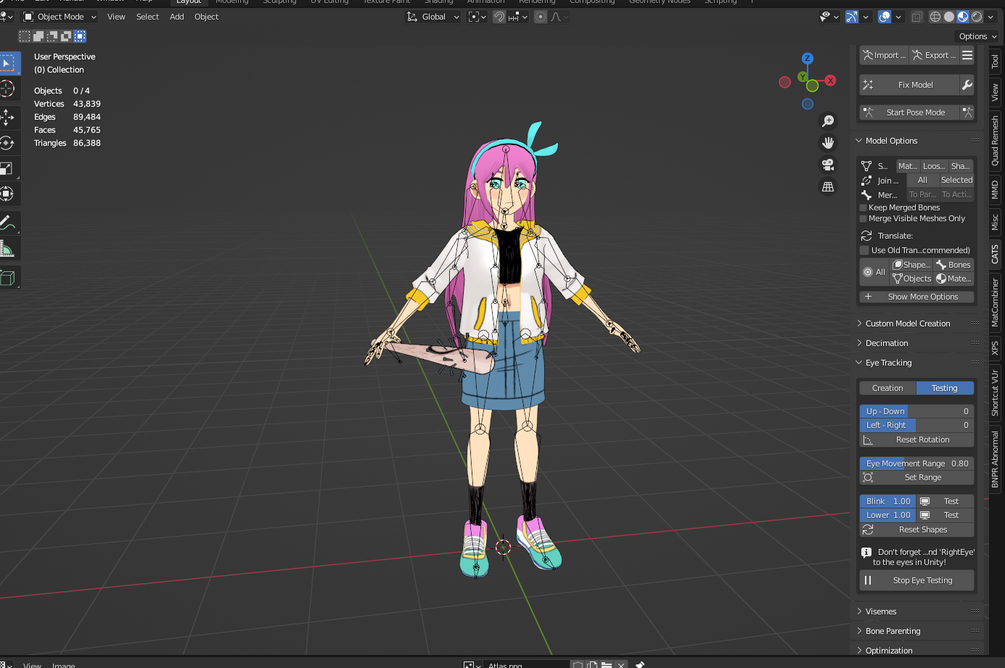Click the Z axis on navigation gizmo
Image resolution: width=1005 pixels, height=668 pixels.
(808, 58)
